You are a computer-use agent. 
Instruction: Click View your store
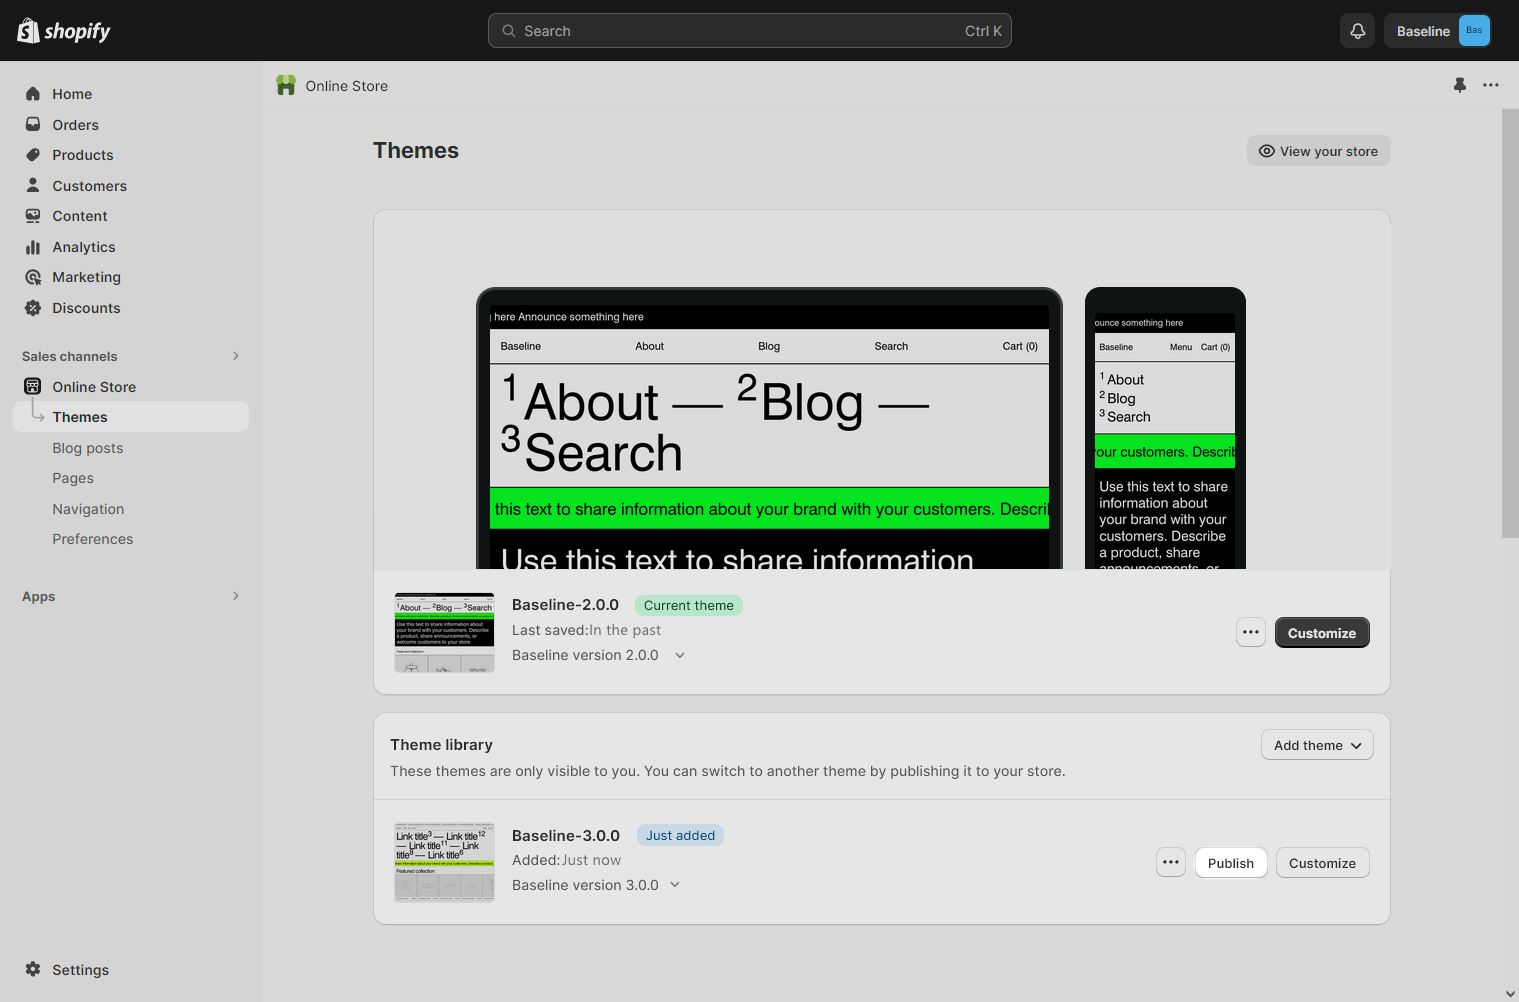1318,151
